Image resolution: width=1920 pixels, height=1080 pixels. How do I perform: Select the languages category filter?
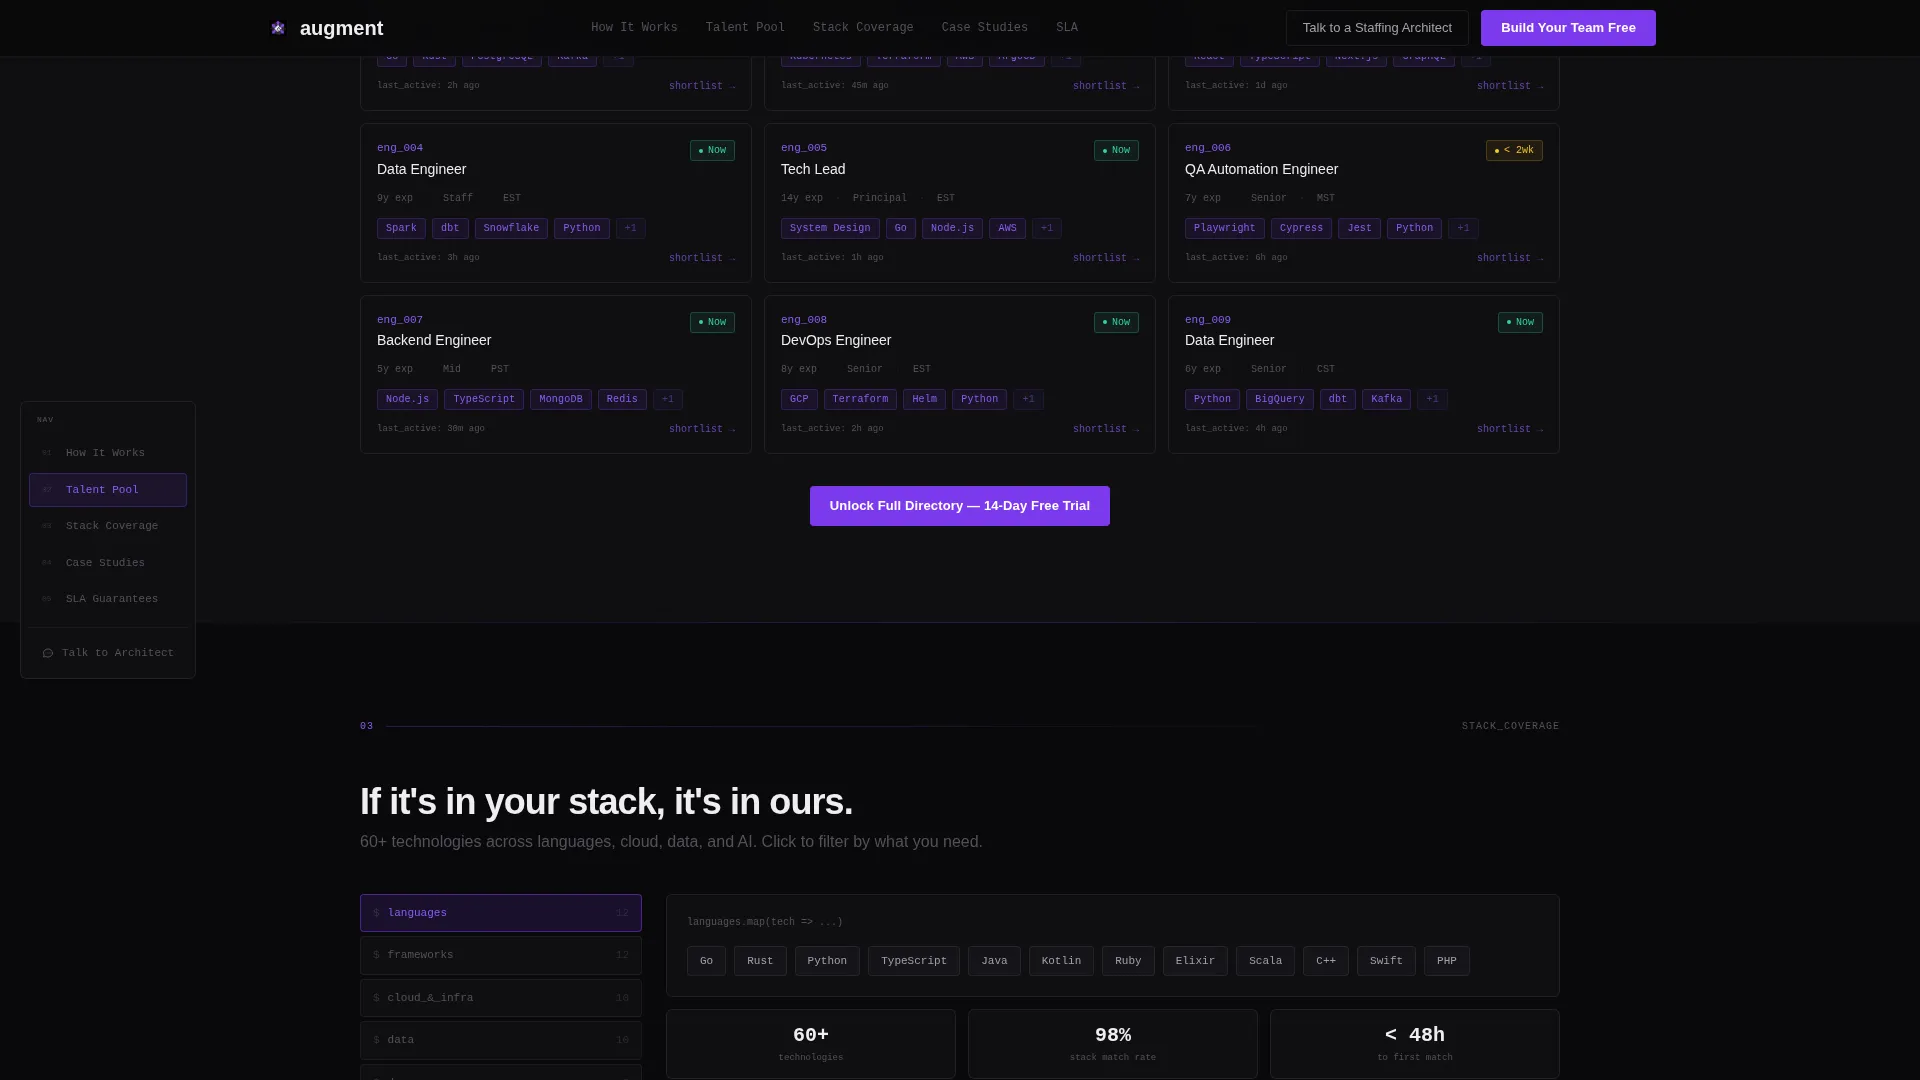501,913
